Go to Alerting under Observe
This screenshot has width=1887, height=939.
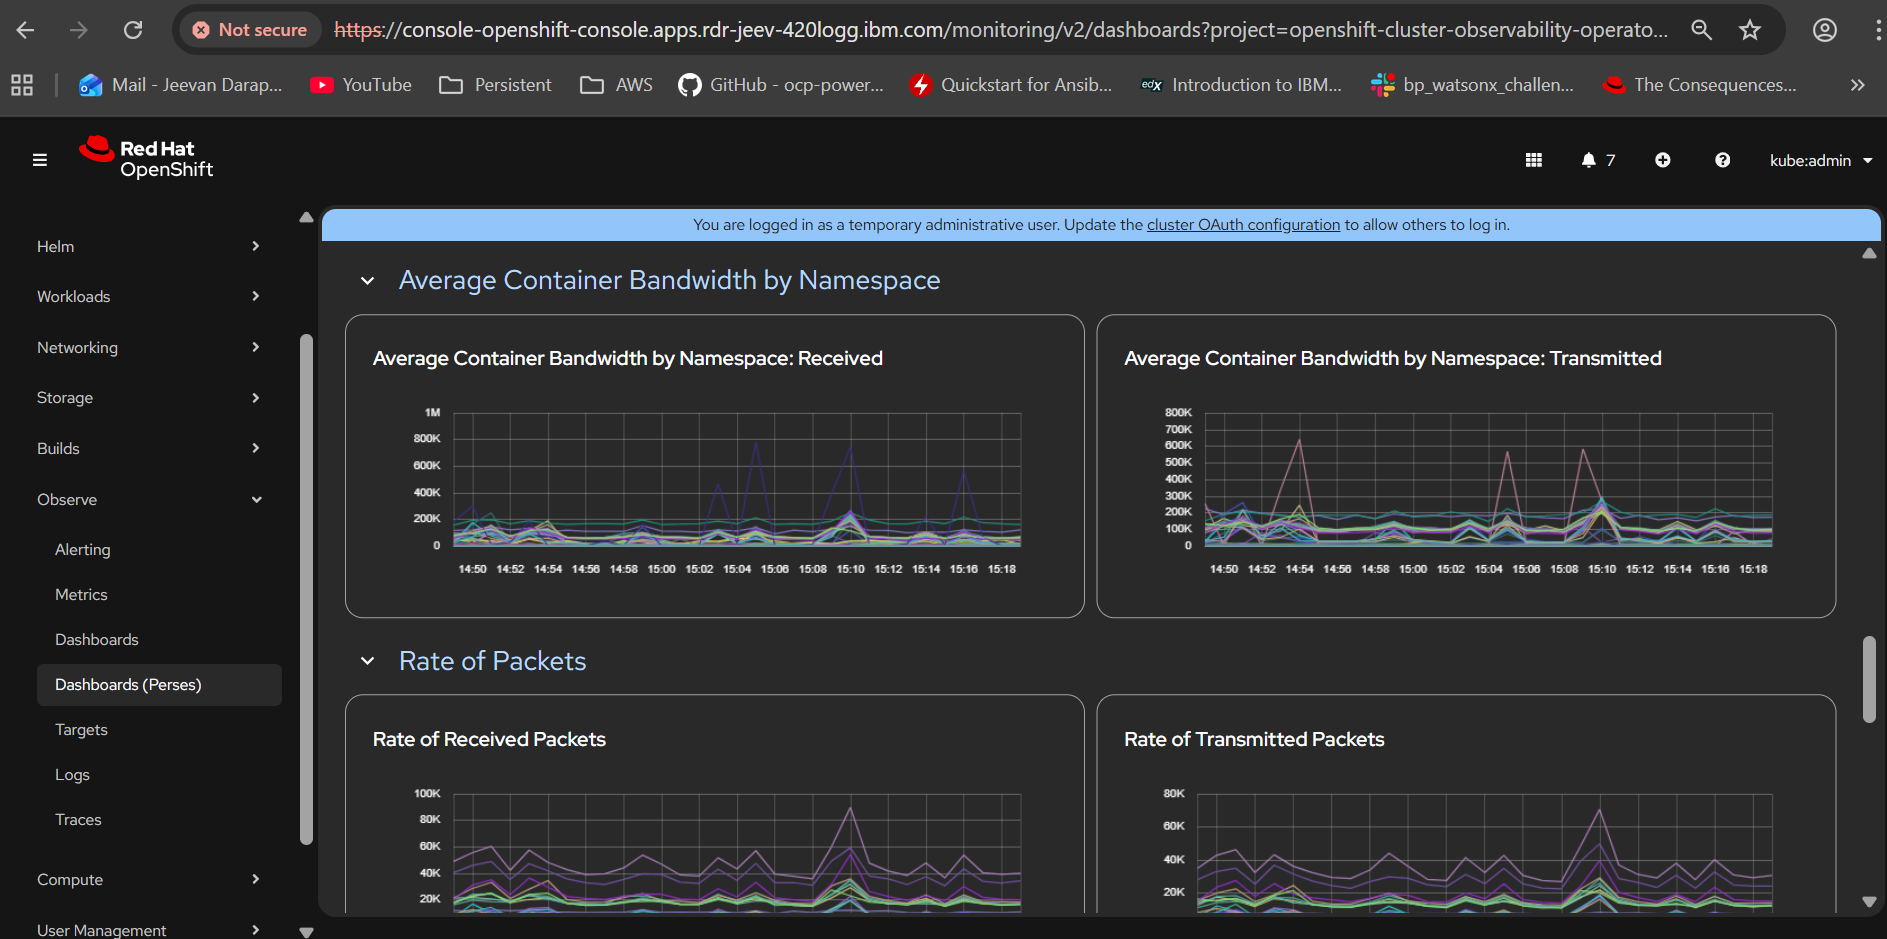pyautogui.click(x=83, y=549)
